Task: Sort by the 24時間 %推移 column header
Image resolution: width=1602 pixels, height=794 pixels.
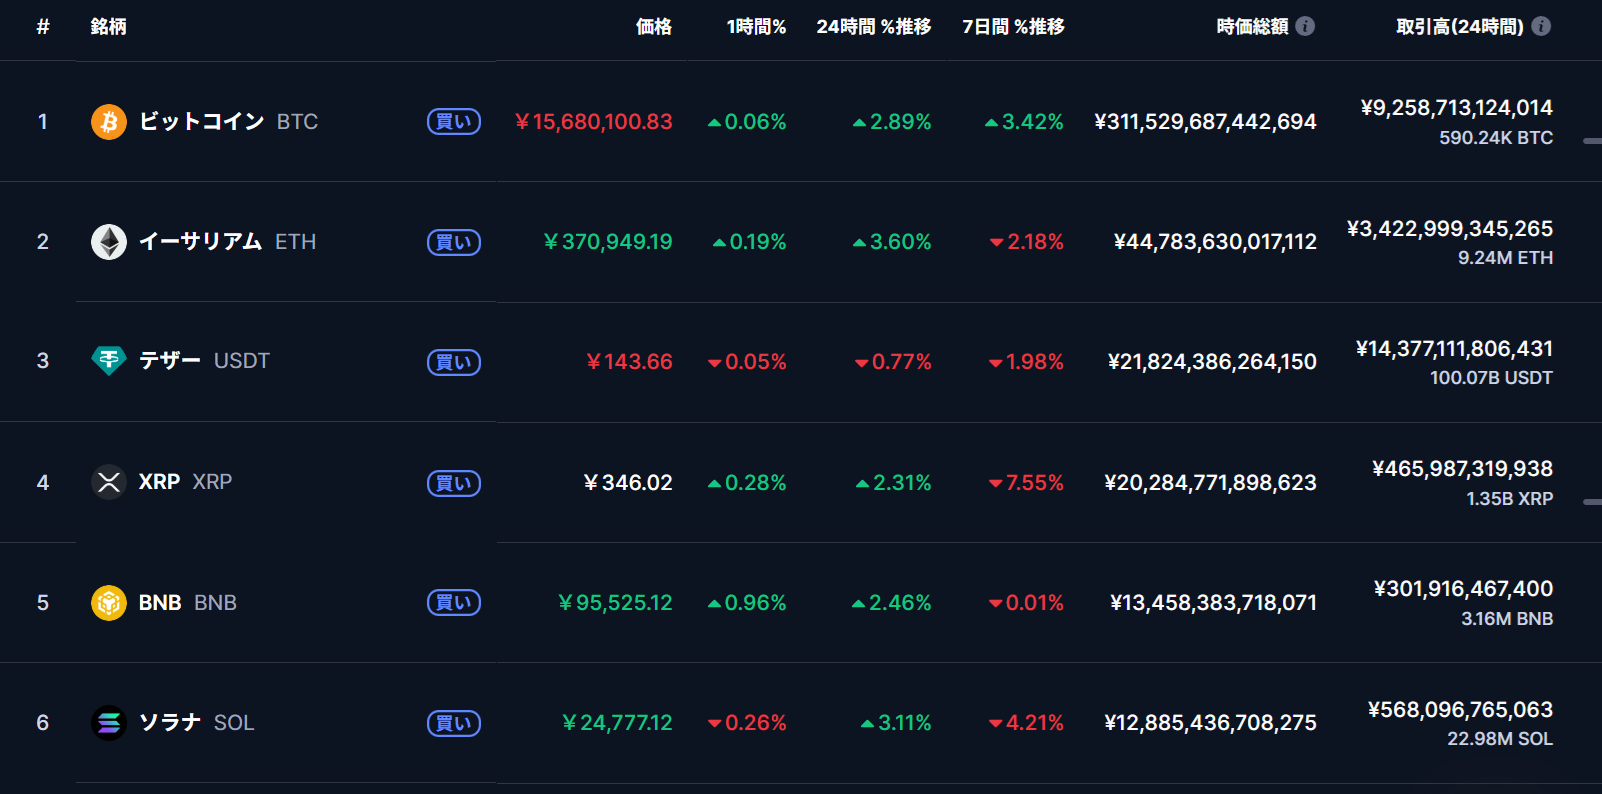Action: (x=874, y=27)
